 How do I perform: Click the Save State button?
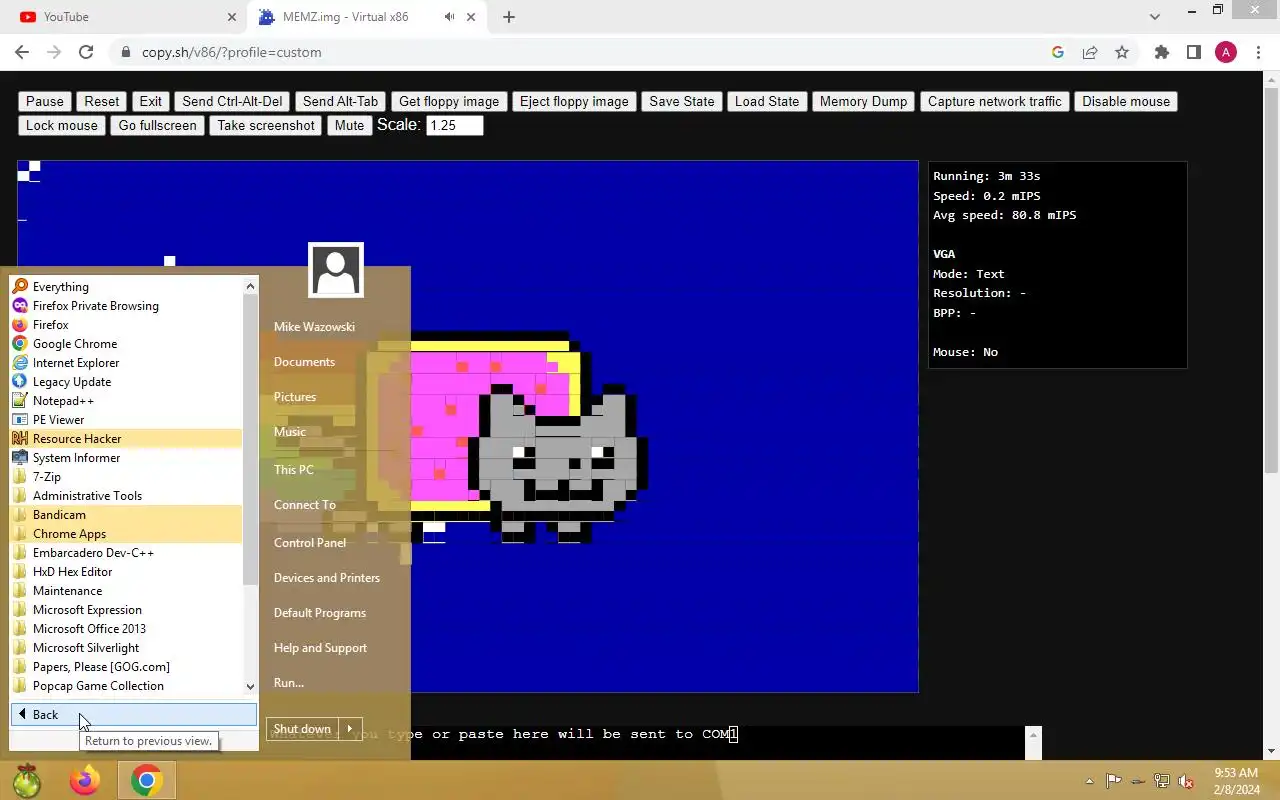pyautogui.click(x=682, y=101)
